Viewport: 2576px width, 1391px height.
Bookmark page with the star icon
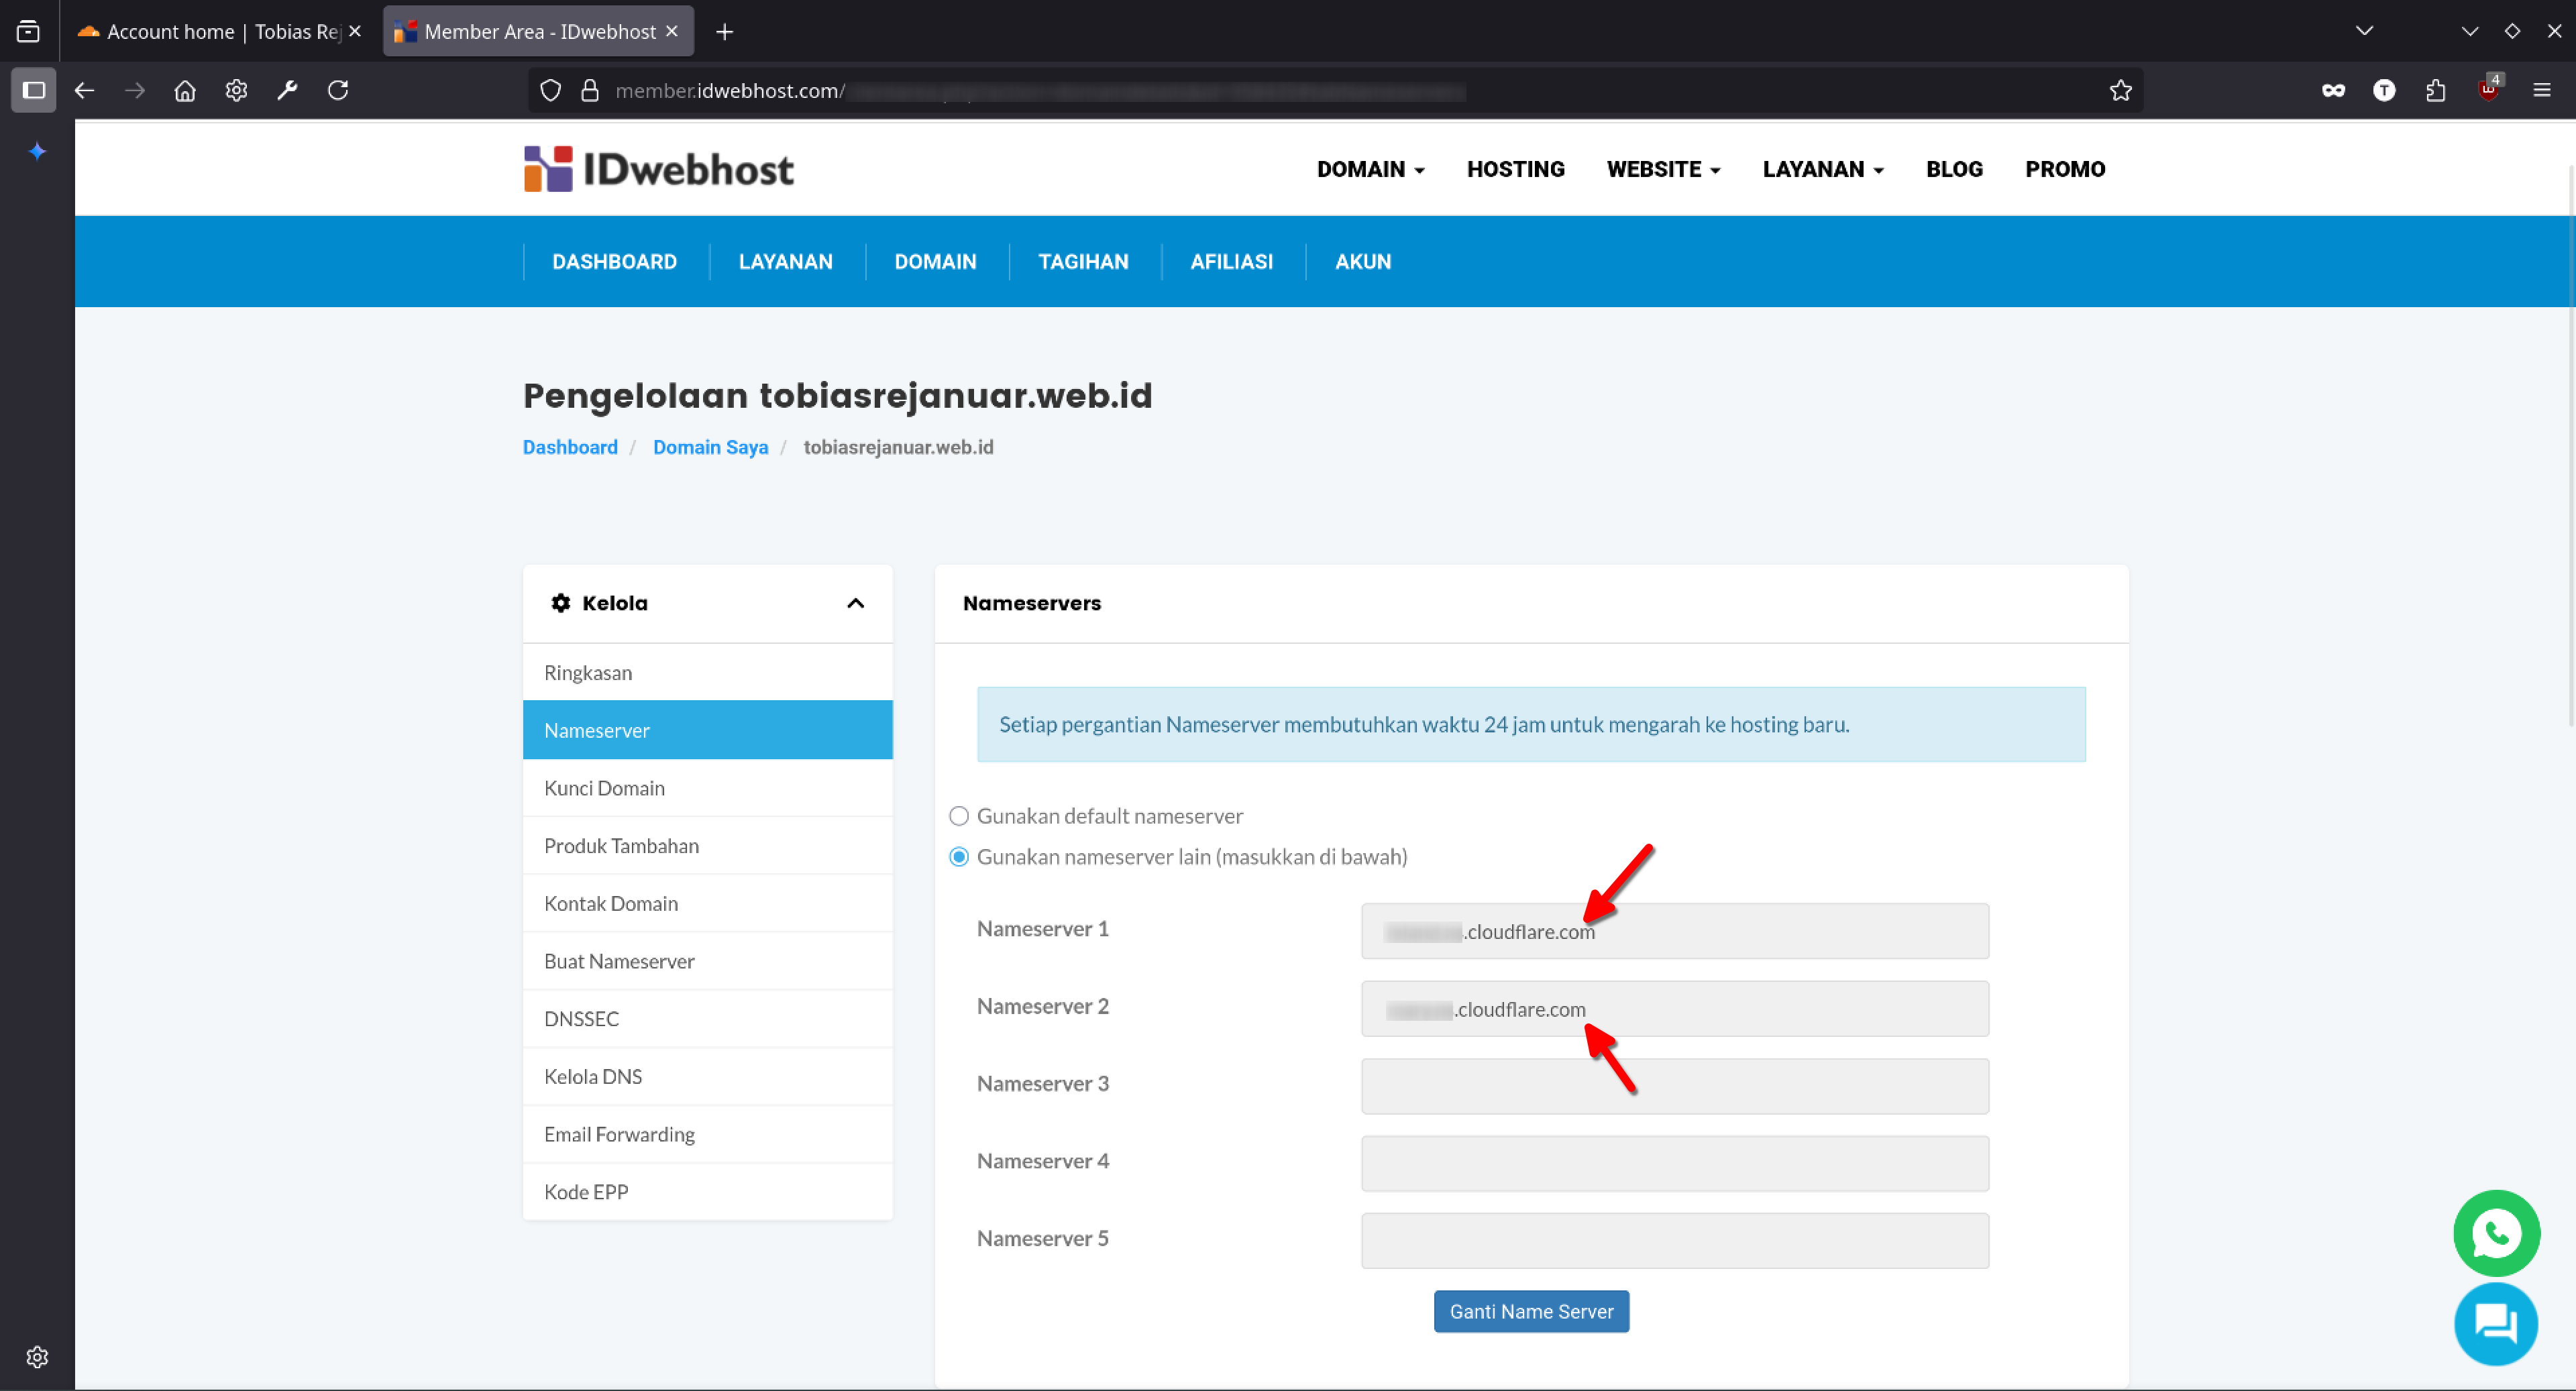pyautogui.click(x=2120, y=91)
